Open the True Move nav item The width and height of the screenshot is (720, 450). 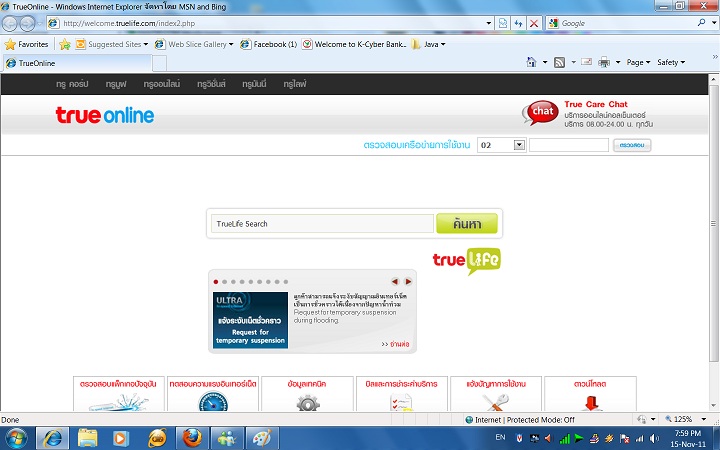click(116, 84)
